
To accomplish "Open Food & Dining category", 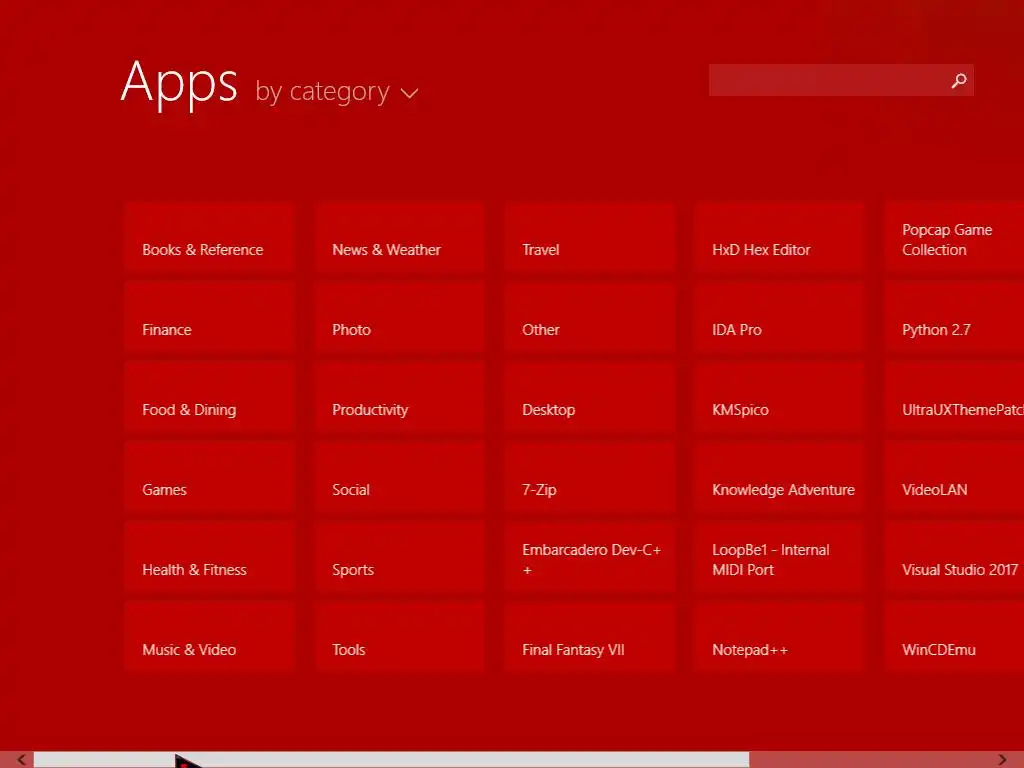I will (209, 397).
